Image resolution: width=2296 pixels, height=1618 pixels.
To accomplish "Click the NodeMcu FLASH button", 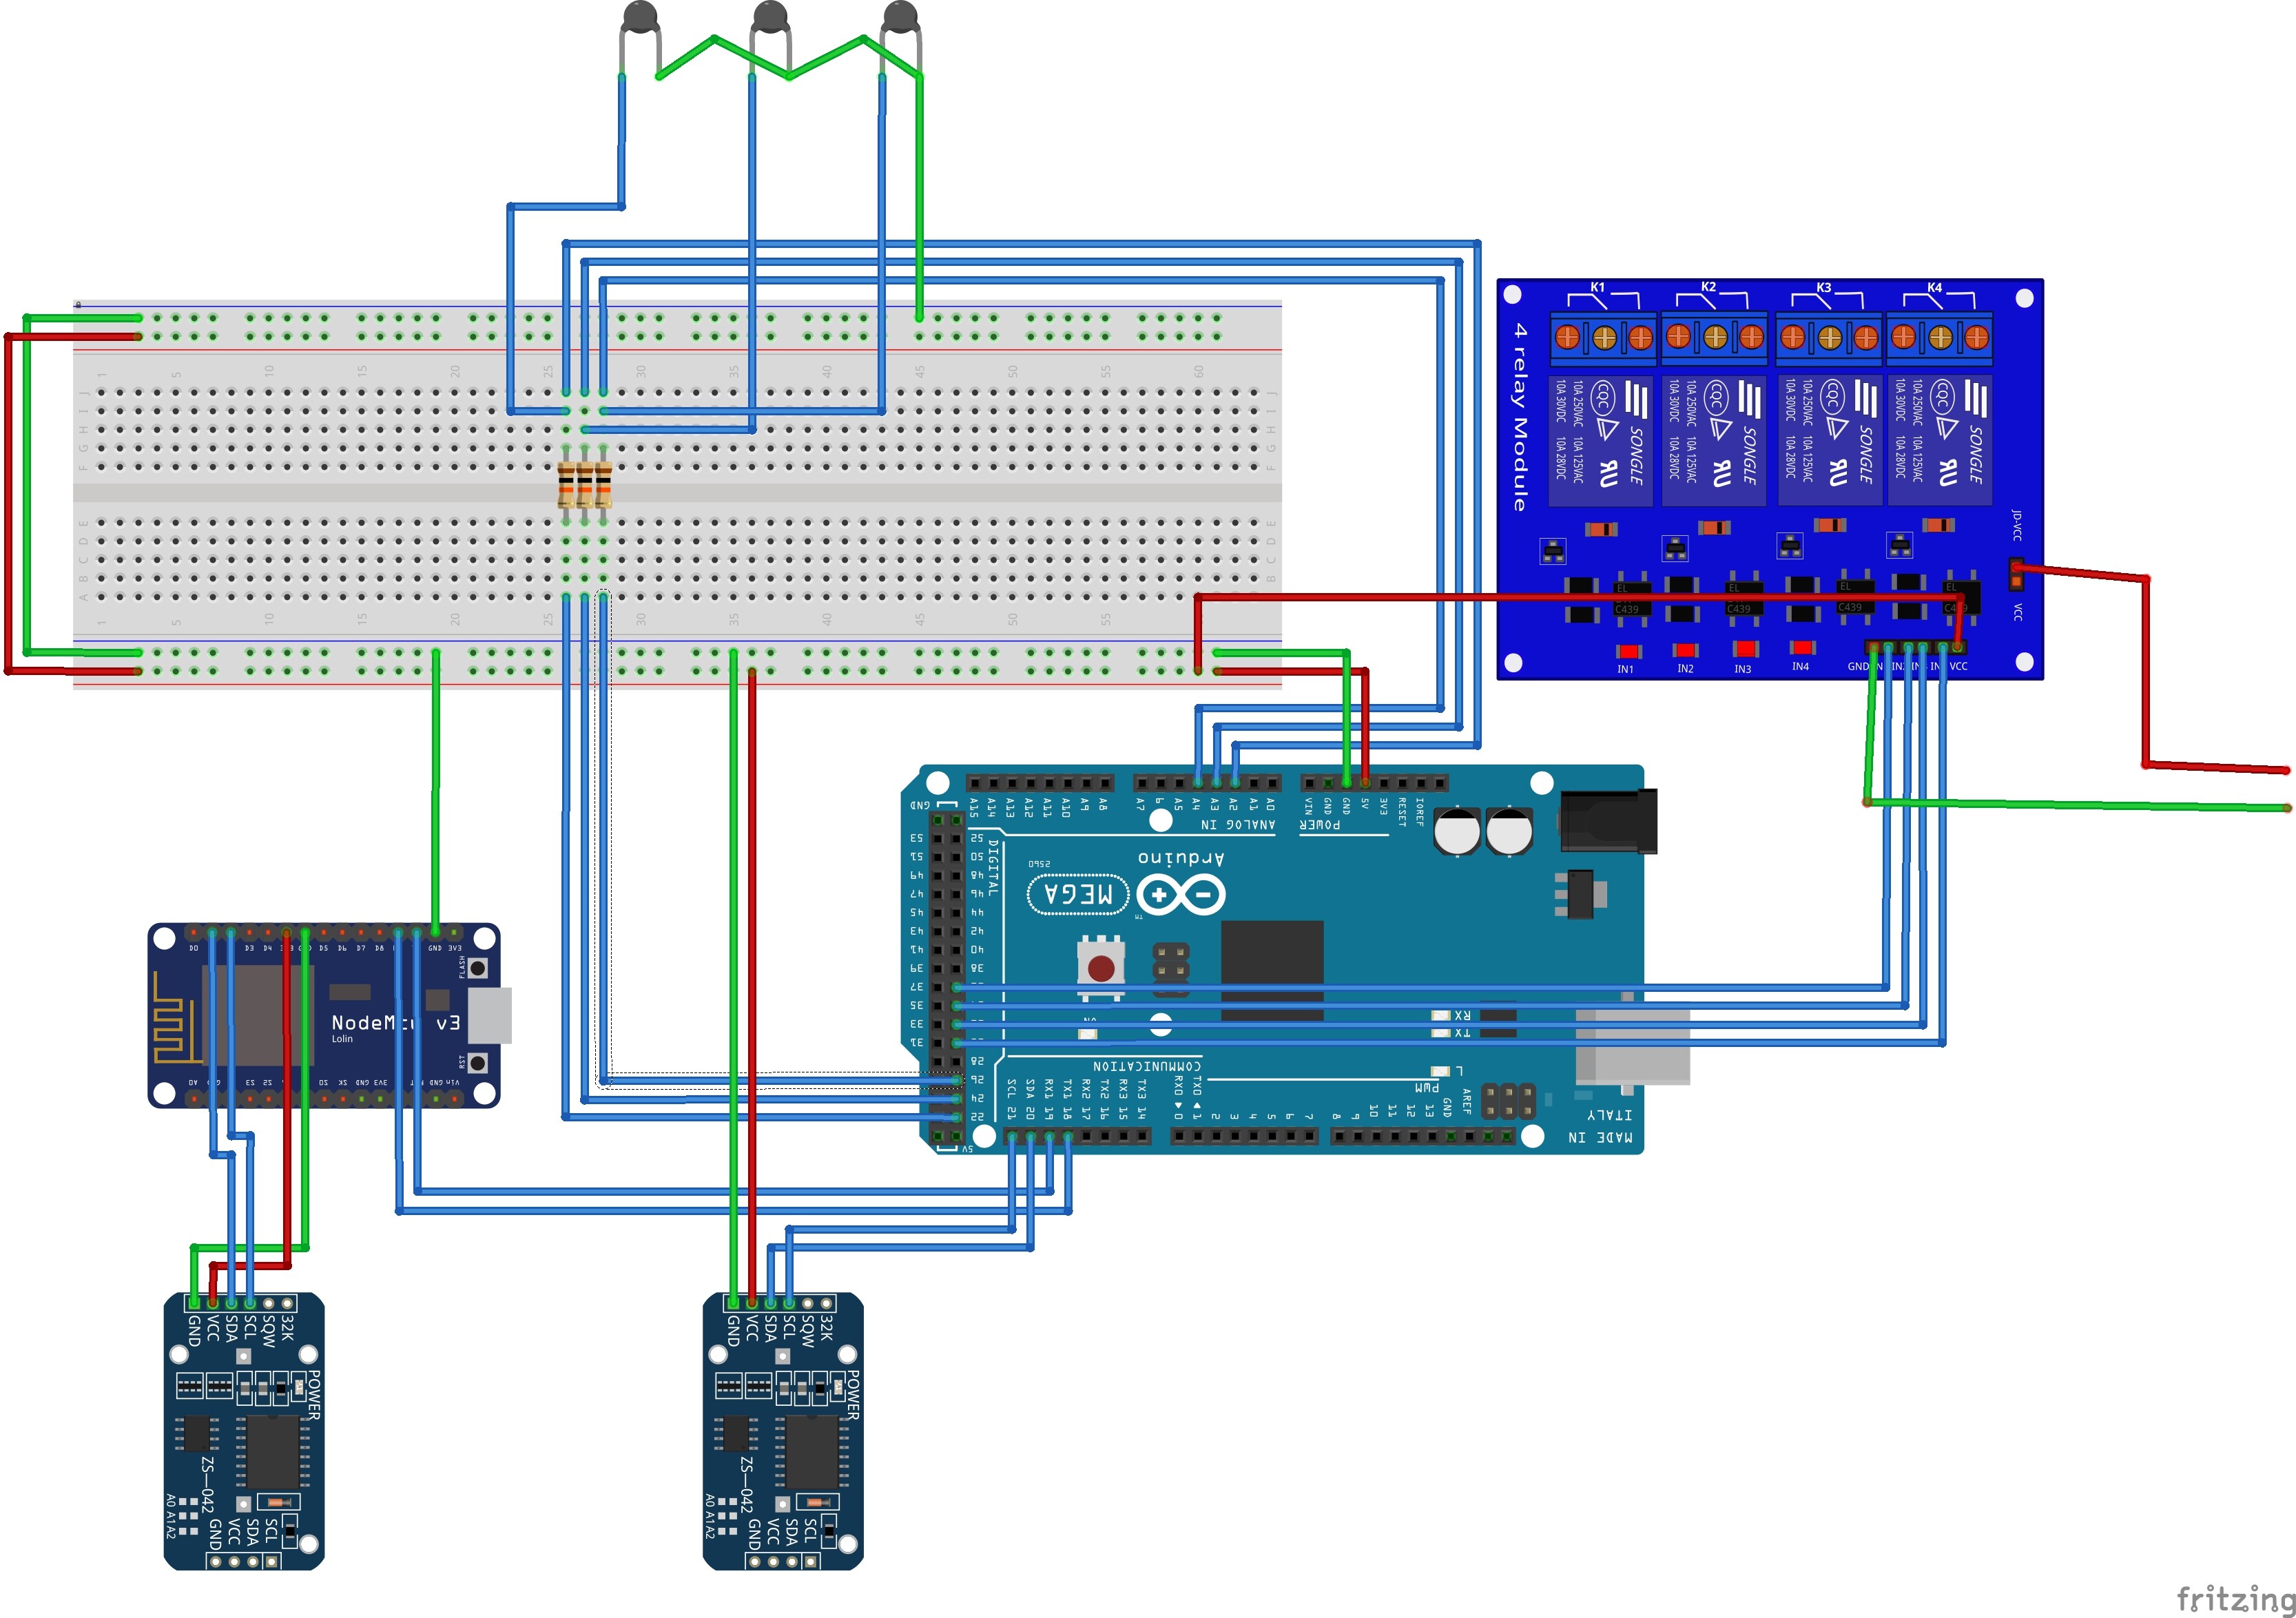I will (479, 968).
